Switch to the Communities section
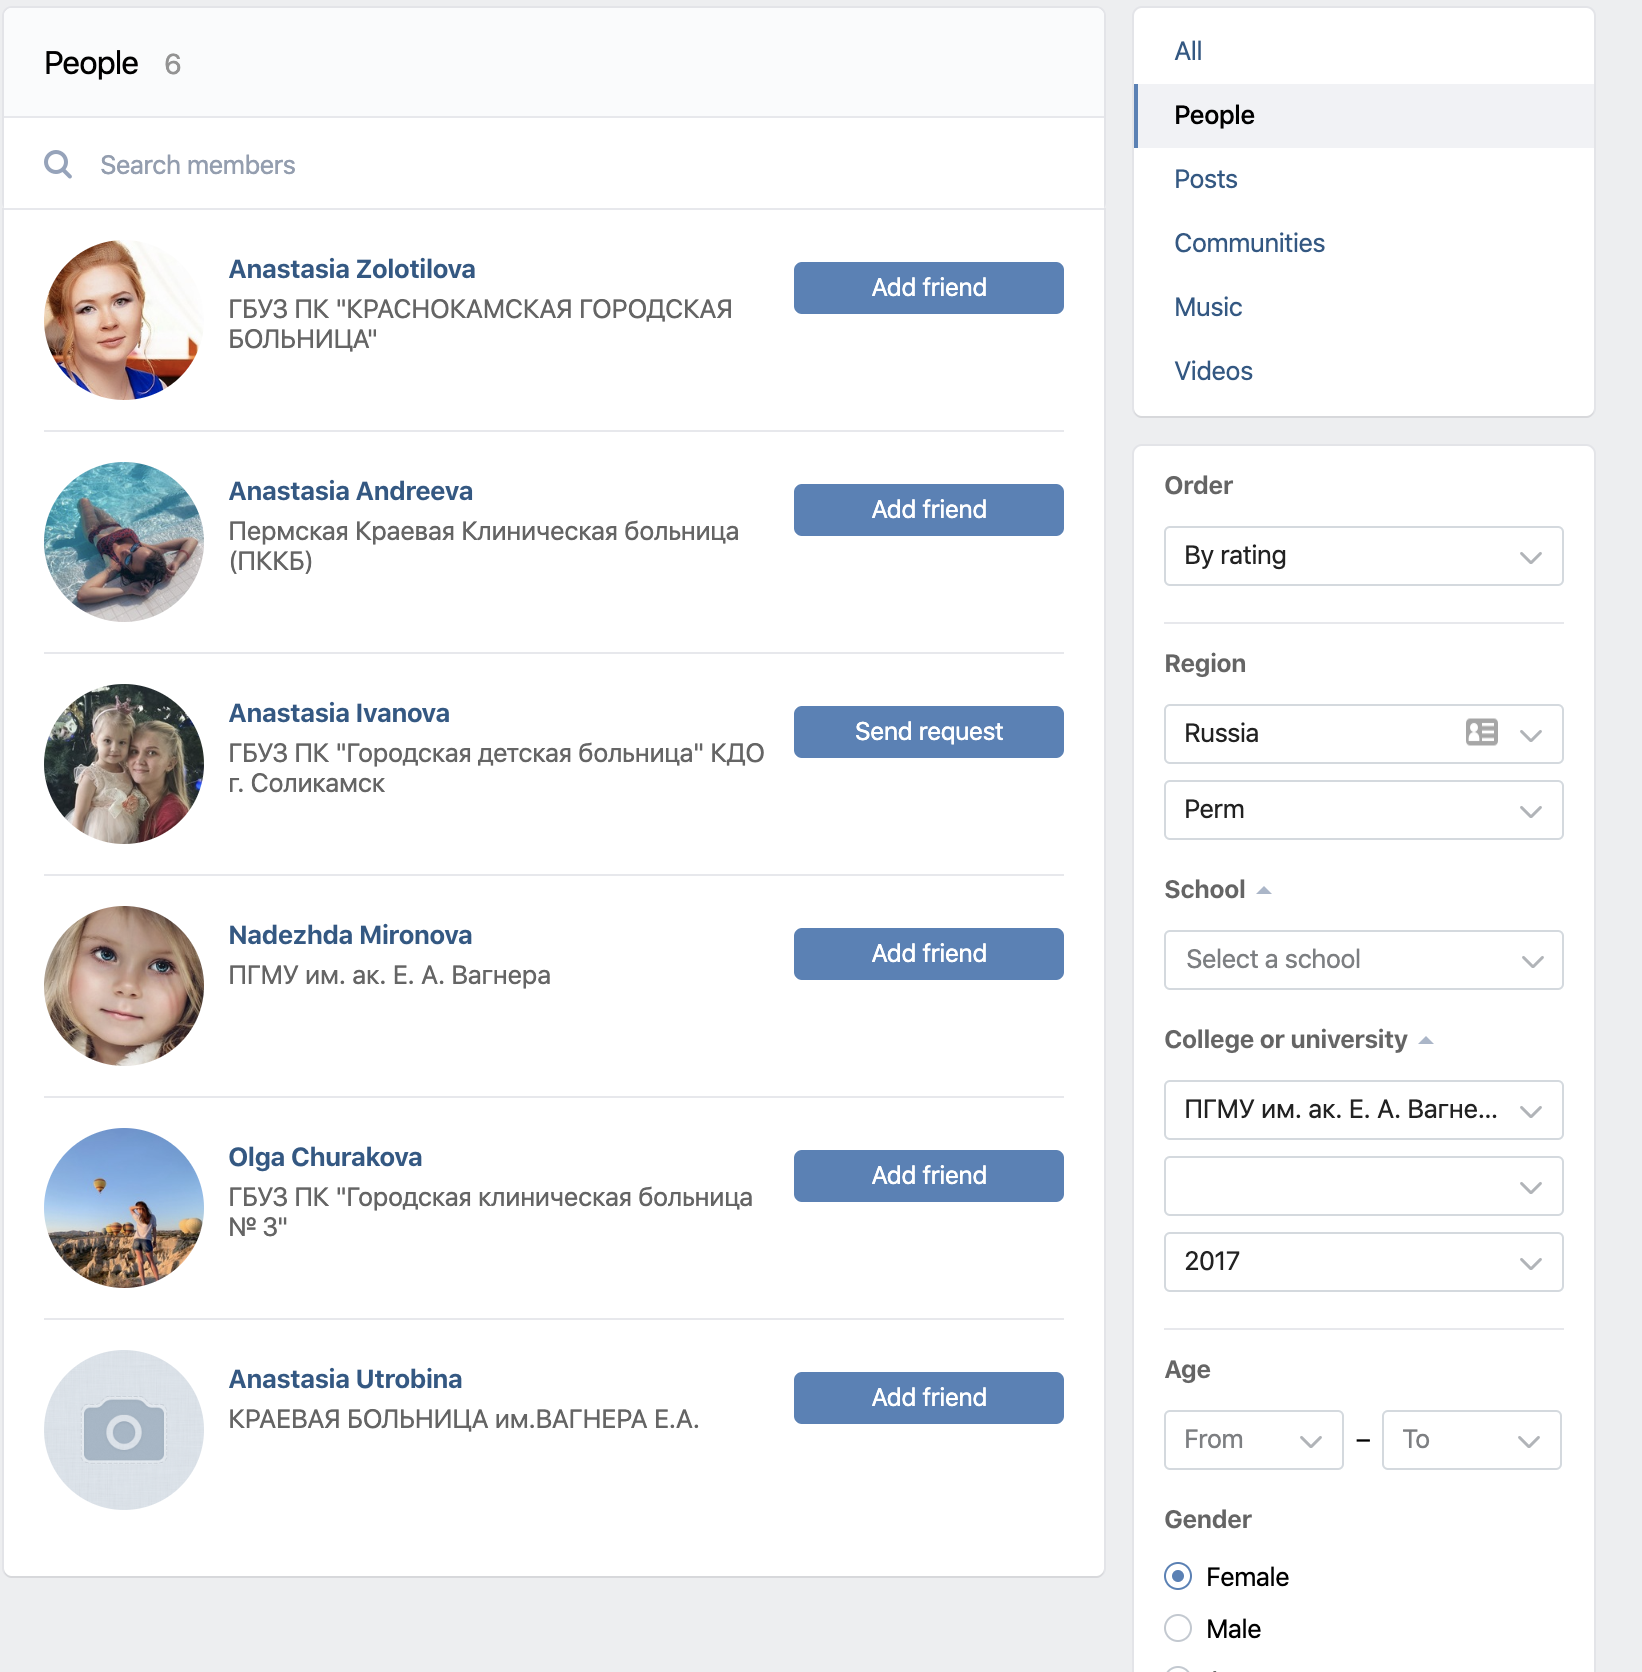This screenshot has height=1672, width=1642. 1249,243
